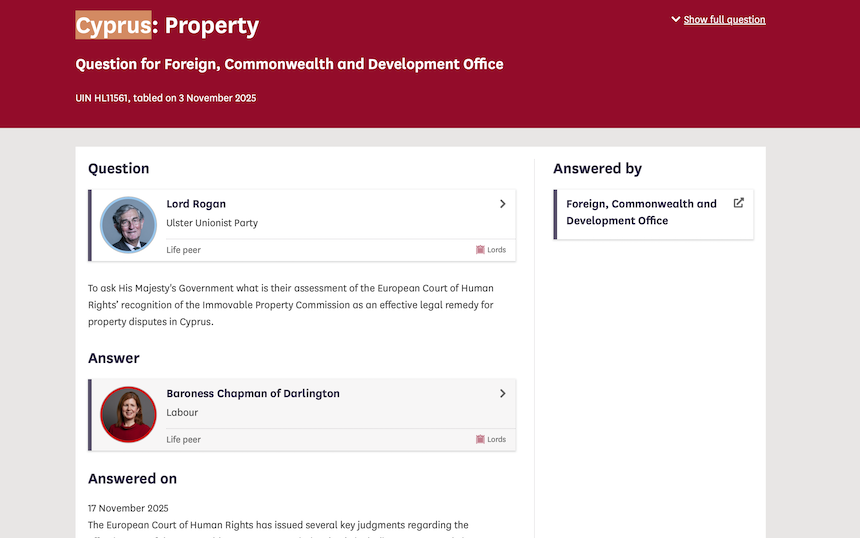Click the Answered by heading
Image resolution: width=860 pixels, height=538 pixels.
597,169
